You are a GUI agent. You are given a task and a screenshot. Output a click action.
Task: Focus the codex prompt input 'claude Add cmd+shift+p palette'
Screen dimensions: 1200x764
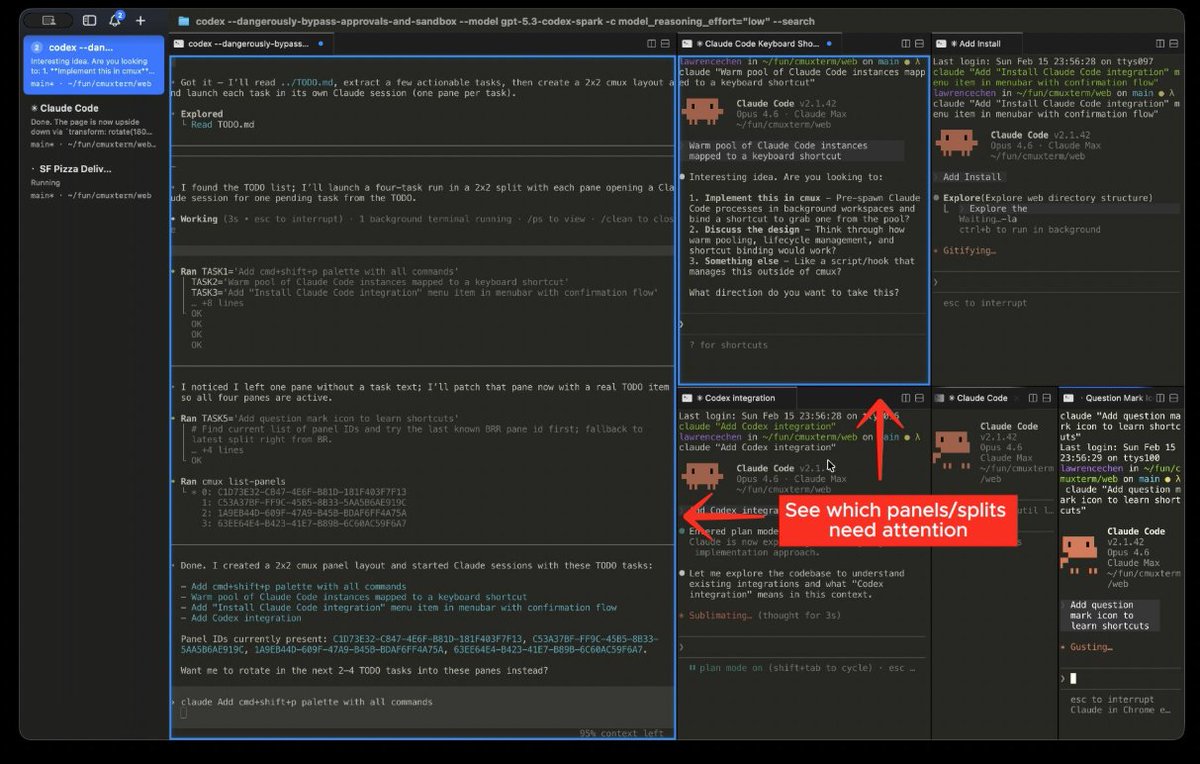tap(420, 702)
